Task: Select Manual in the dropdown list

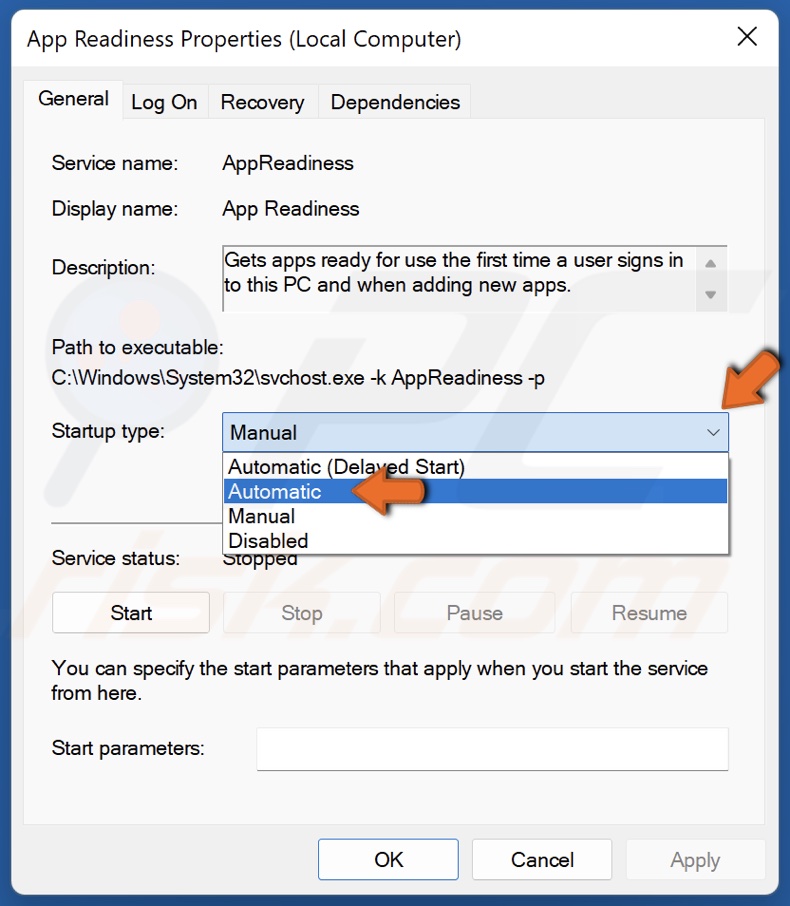Action: click(261, 516)
